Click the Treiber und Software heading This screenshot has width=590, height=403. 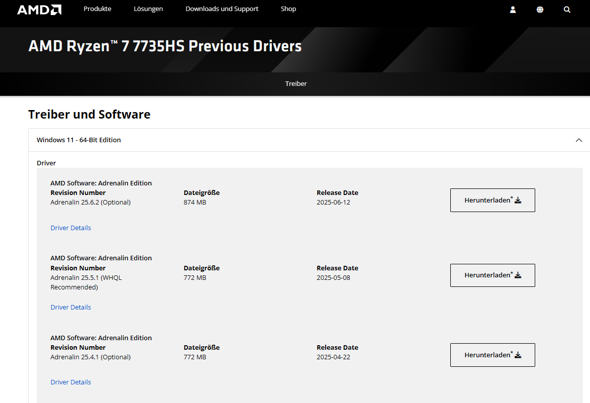tap(89, 114)
